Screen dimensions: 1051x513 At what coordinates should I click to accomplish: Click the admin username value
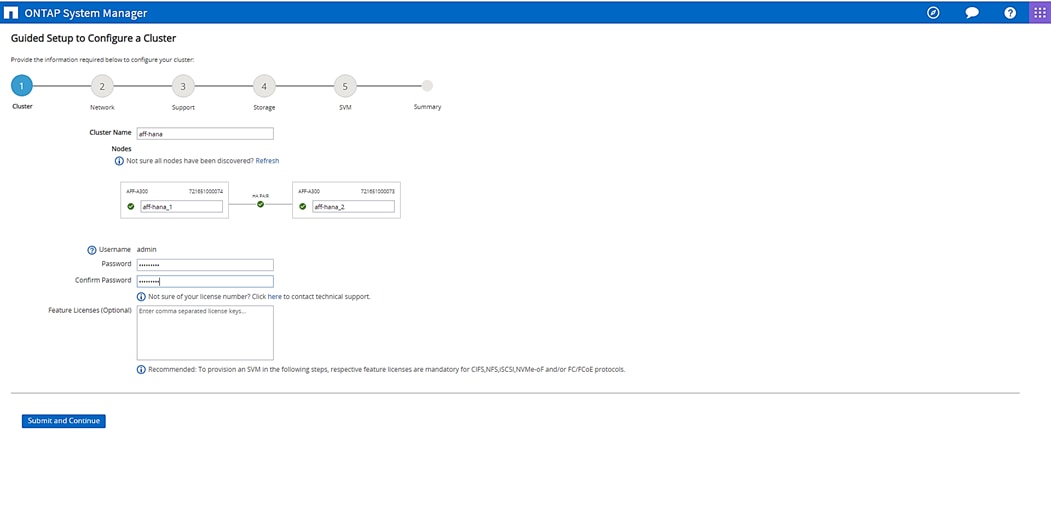click(x=147, y=249)
